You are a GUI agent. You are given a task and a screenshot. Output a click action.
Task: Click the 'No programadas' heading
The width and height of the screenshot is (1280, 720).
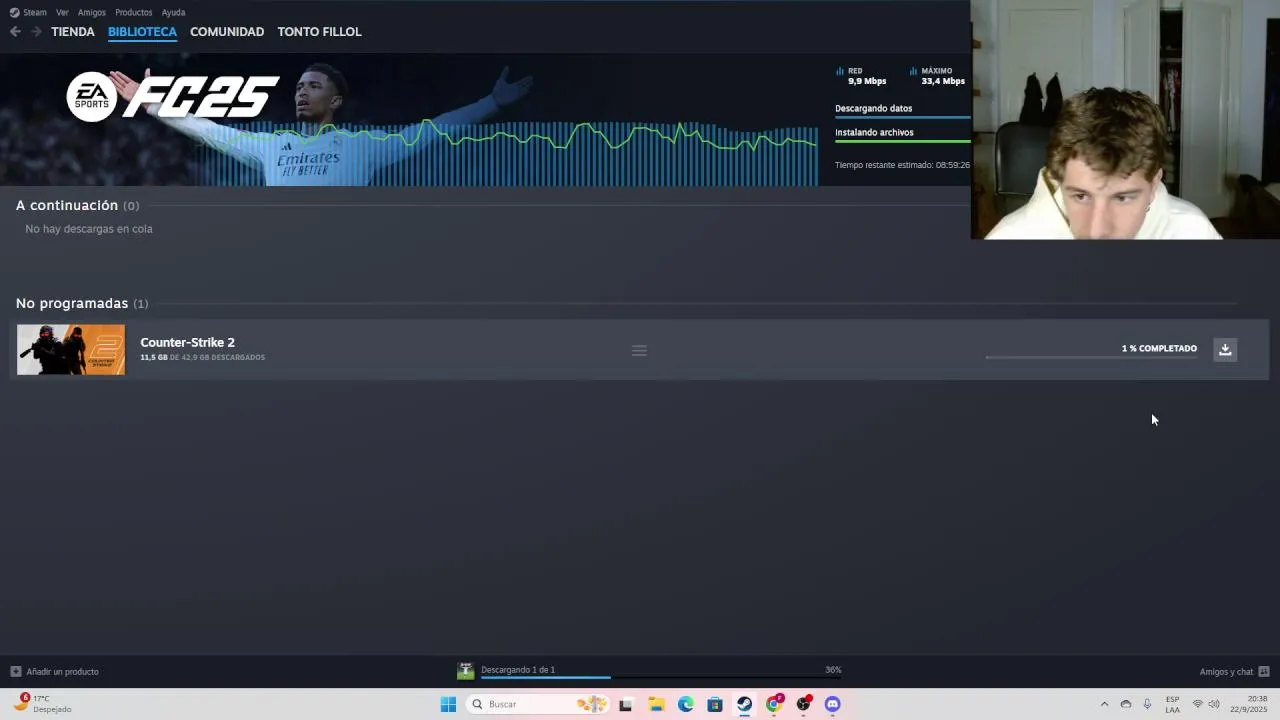coord(72,303)
